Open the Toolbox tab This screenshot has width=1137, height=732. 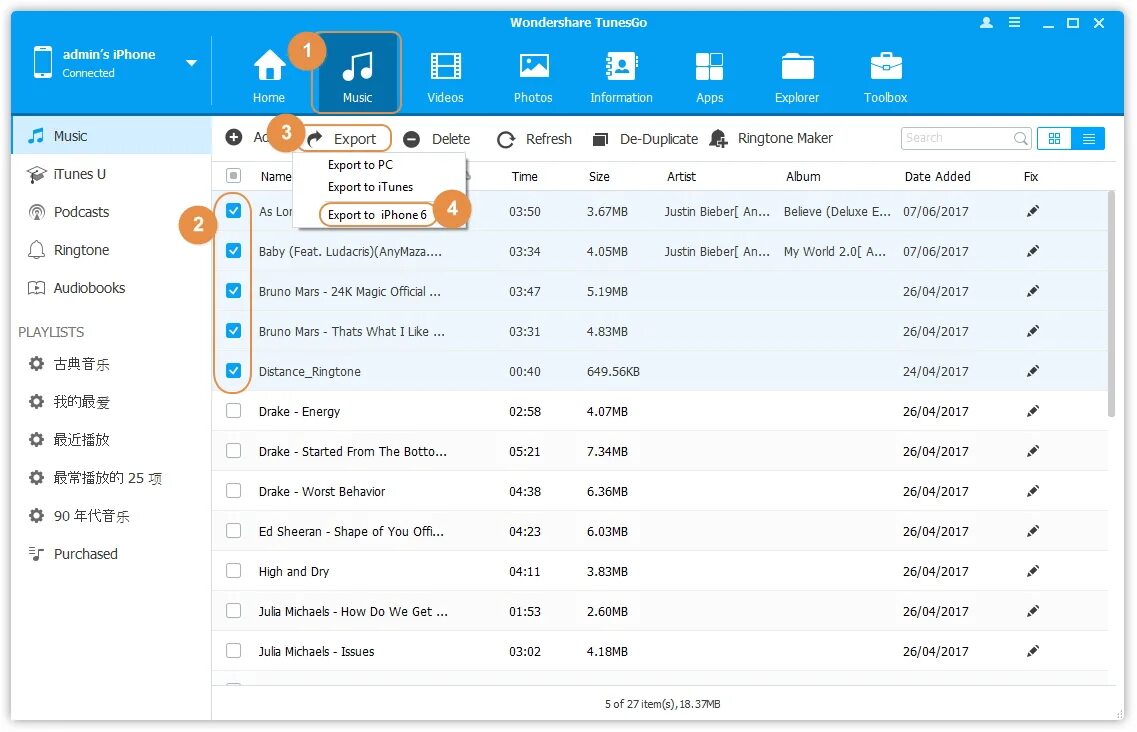pos(885,75)
